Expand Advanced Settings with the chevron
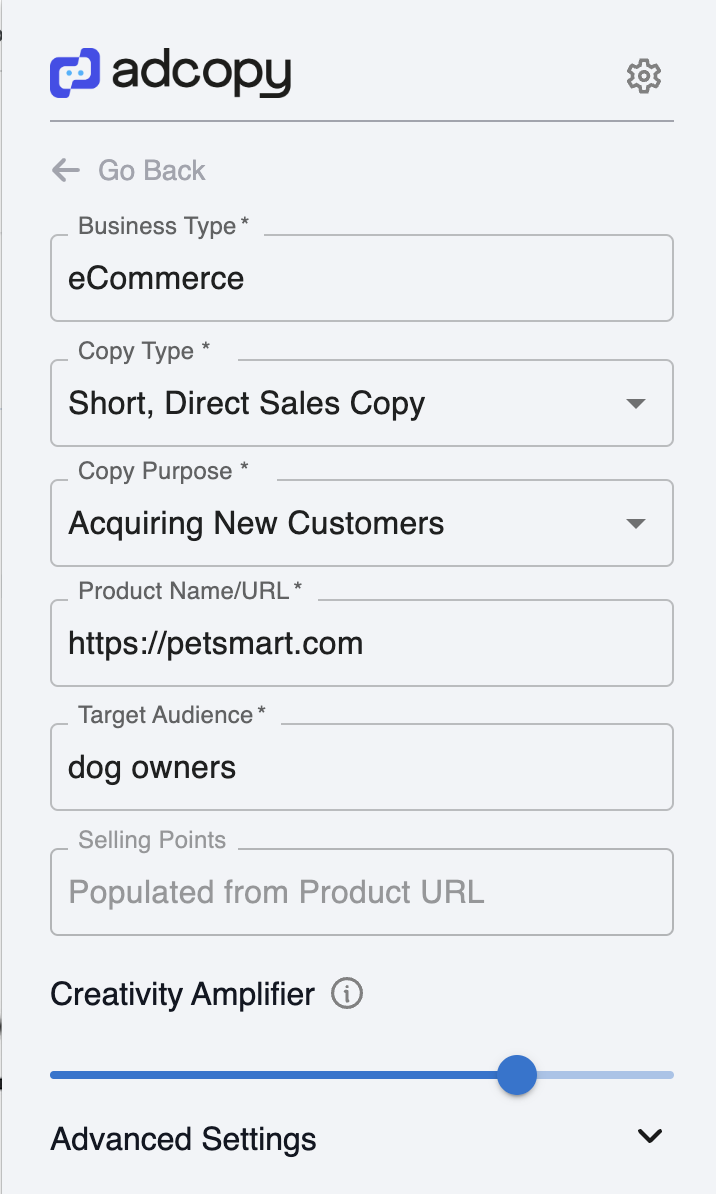 (x=650, y=1136)
